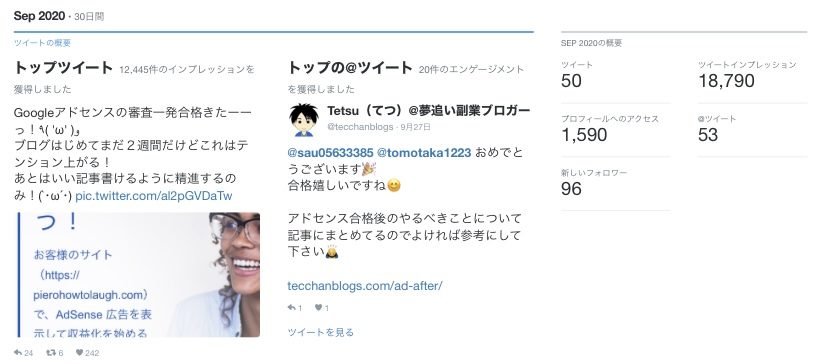Screen dimensions: 828x364
Task: Click the heart icon under the top @tweet
Action: pyautogui.click(x=318, y=307)
